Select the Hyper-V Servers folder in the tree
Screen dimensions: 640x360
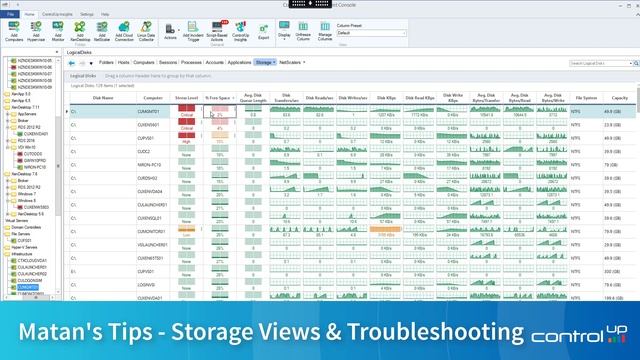pos(24,247)
